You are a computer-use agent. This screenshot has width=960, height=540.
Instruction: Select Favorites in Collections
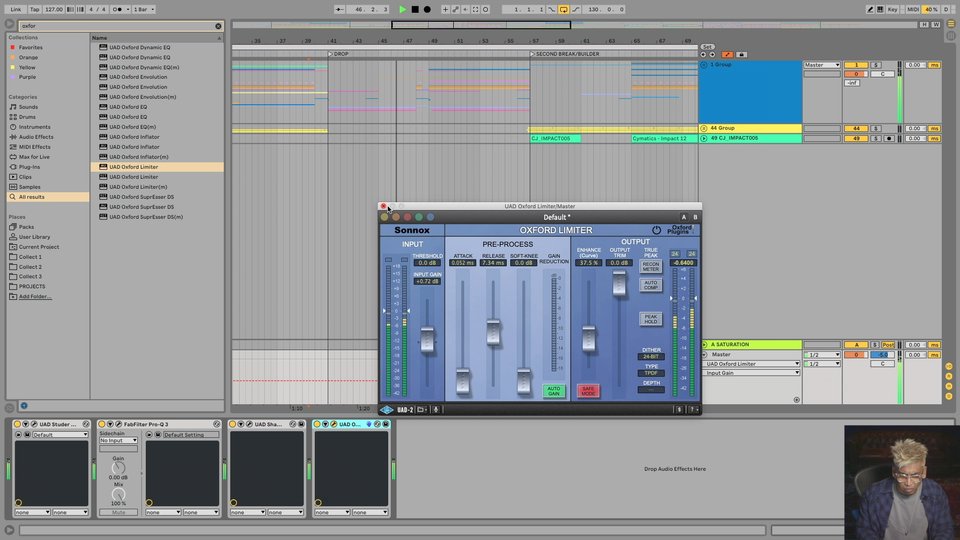click(31, 47)
